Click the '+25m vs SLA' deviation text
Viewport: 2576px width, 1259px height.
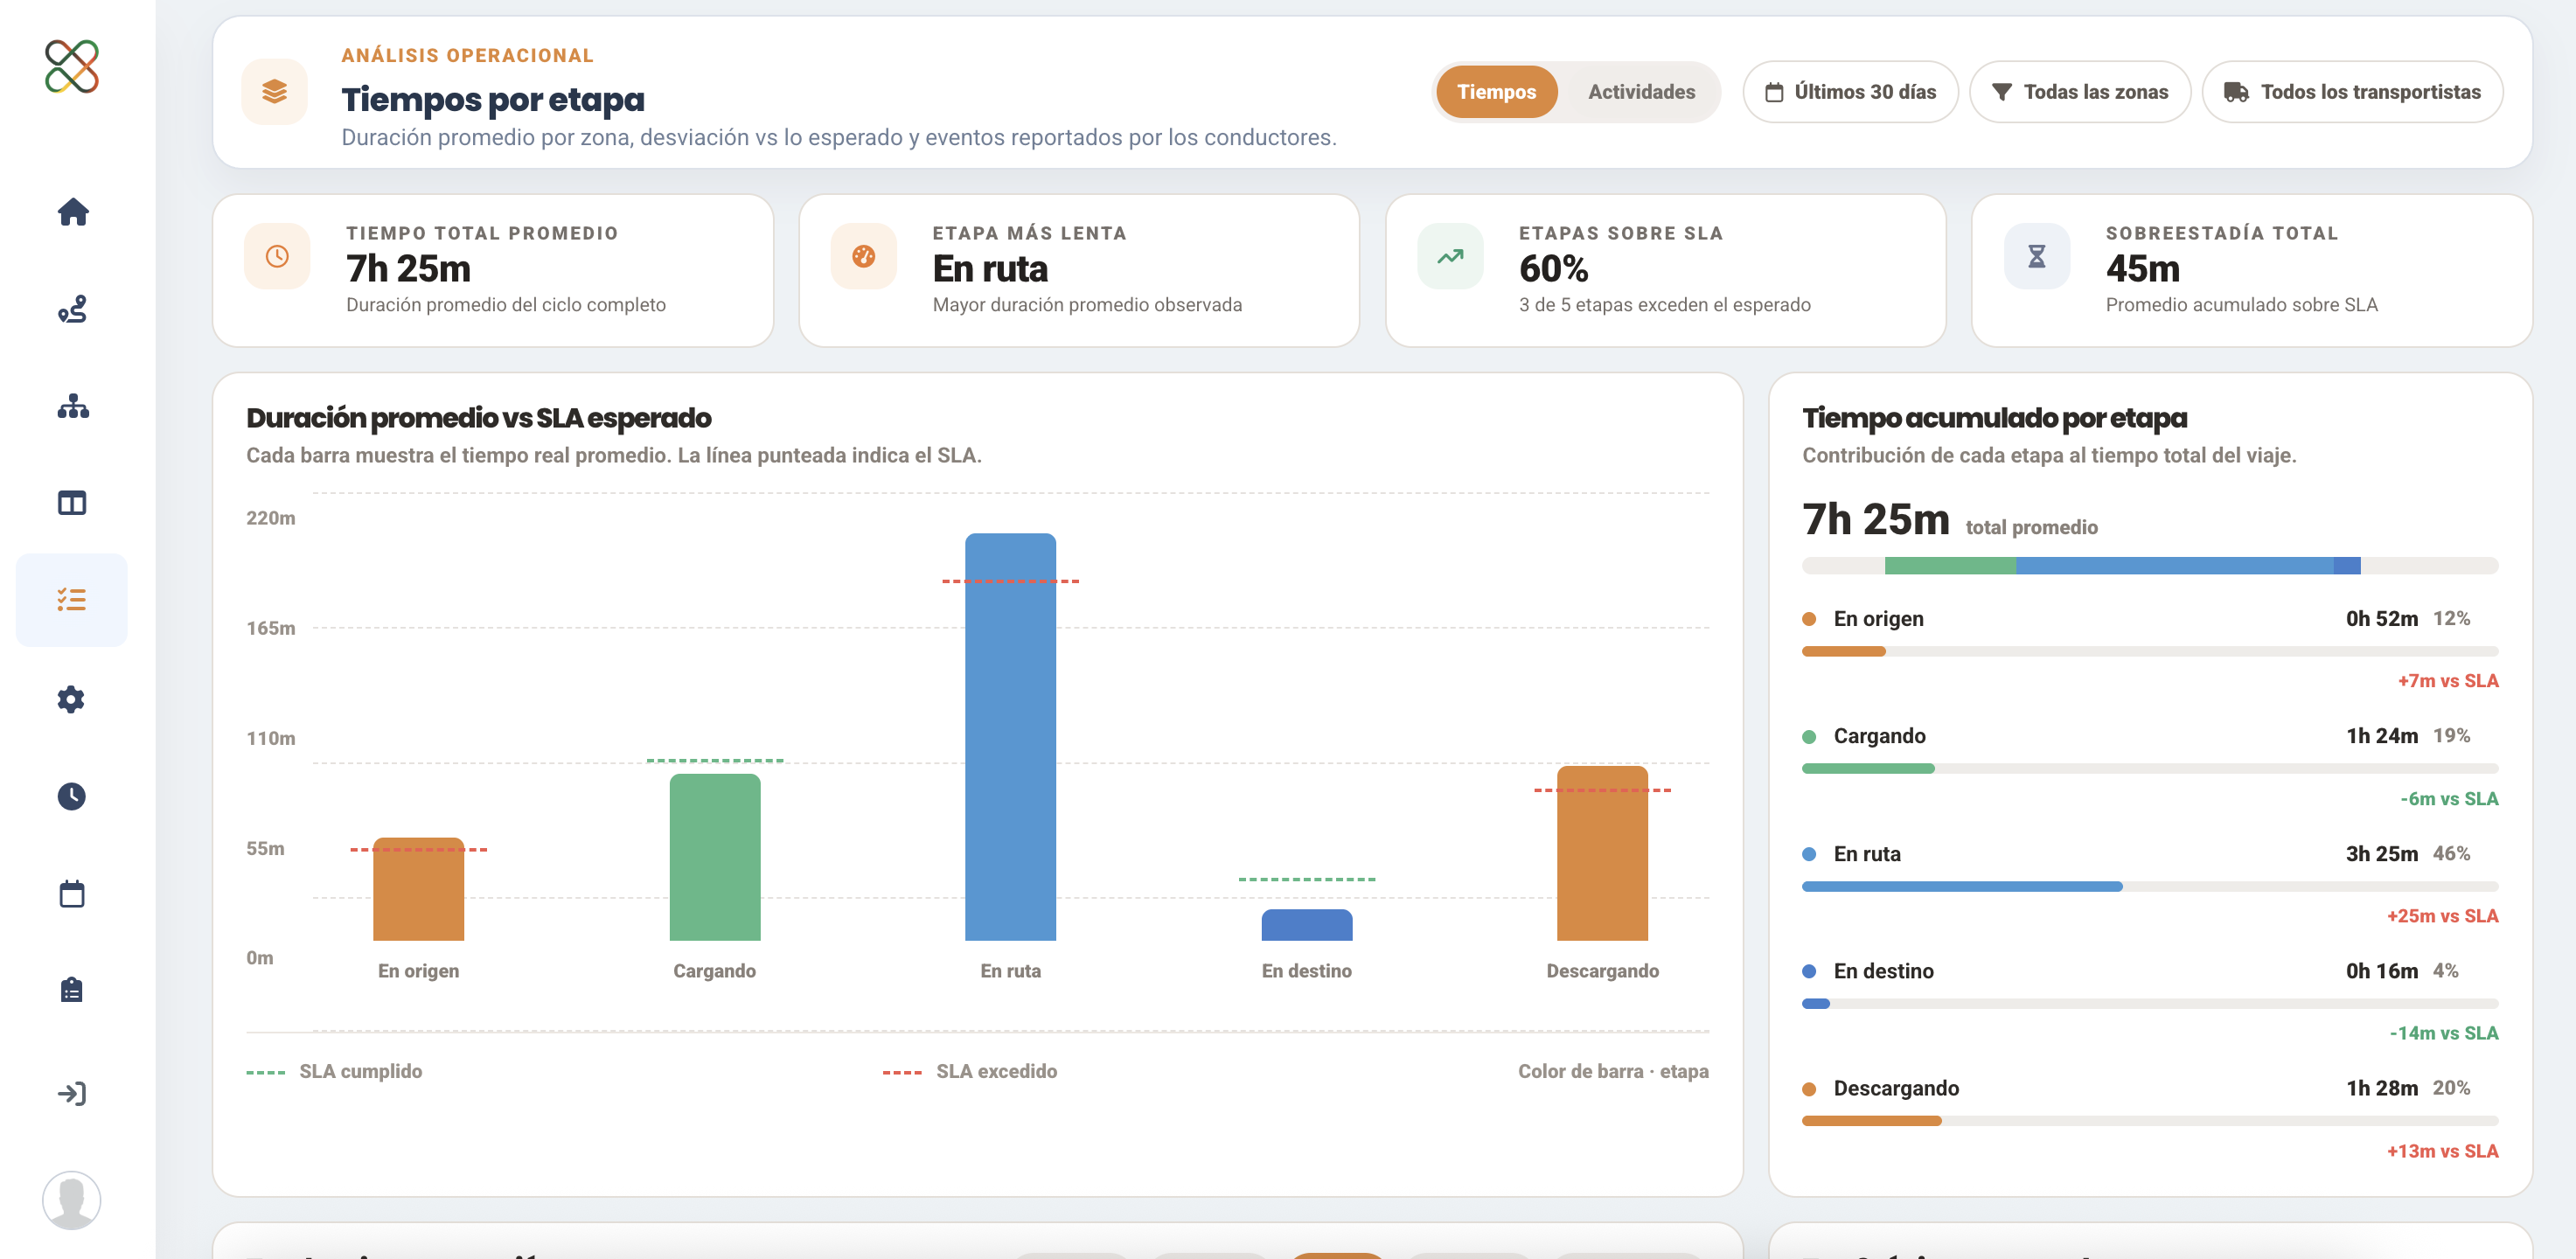coord(2442,916)
